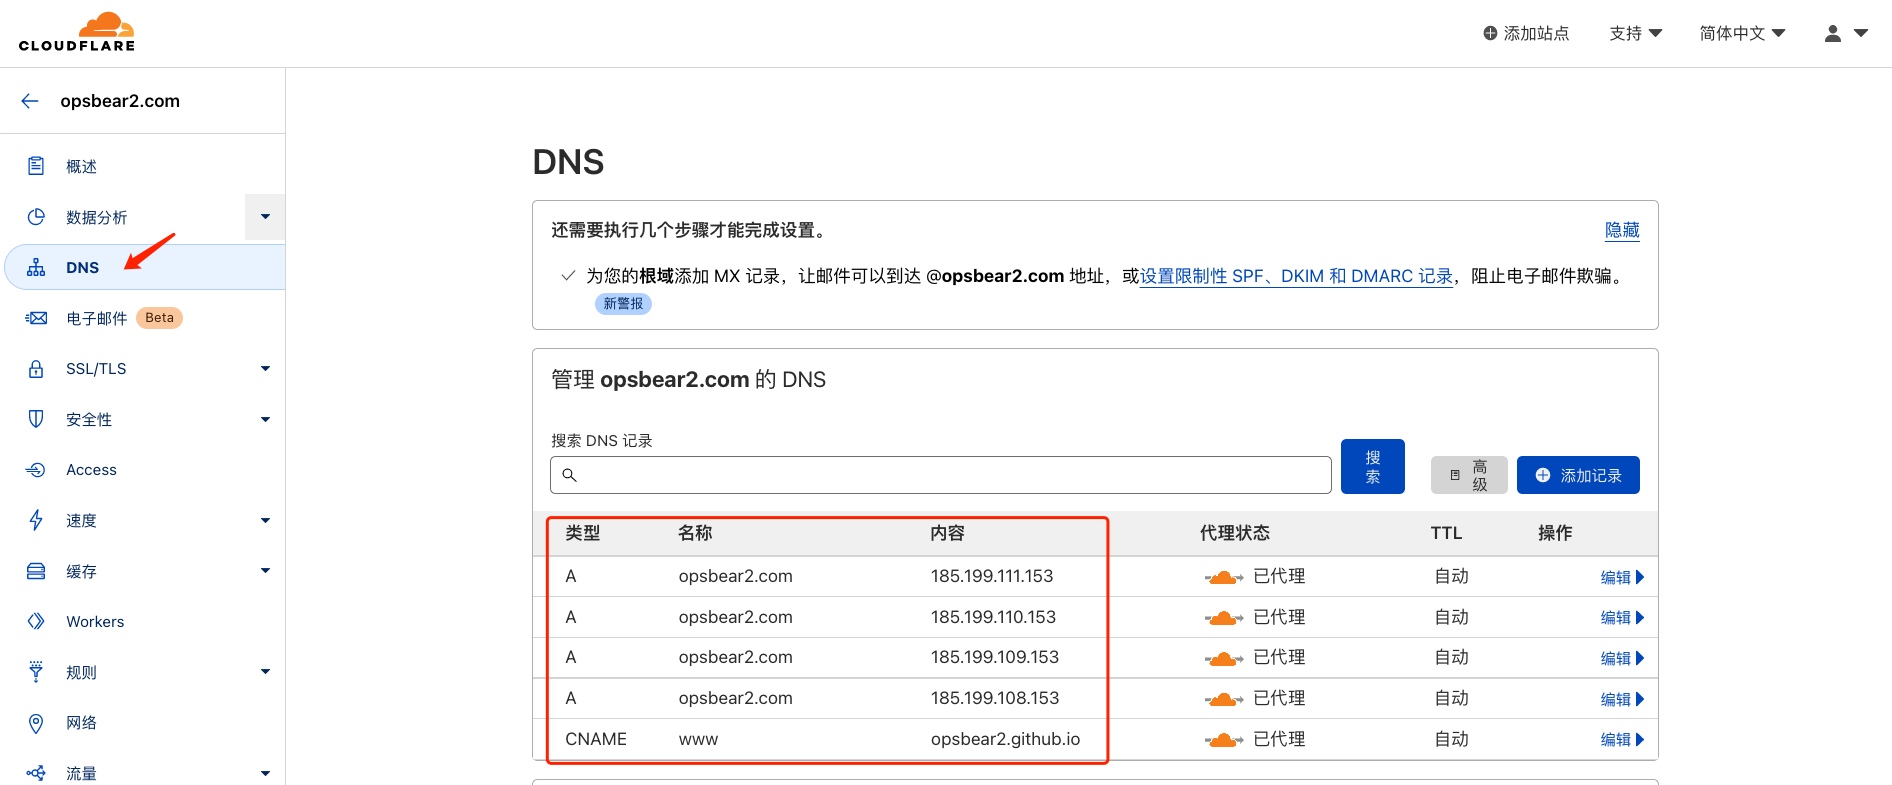
Task: Click the 内容 column header
Action: click(947, 533)
